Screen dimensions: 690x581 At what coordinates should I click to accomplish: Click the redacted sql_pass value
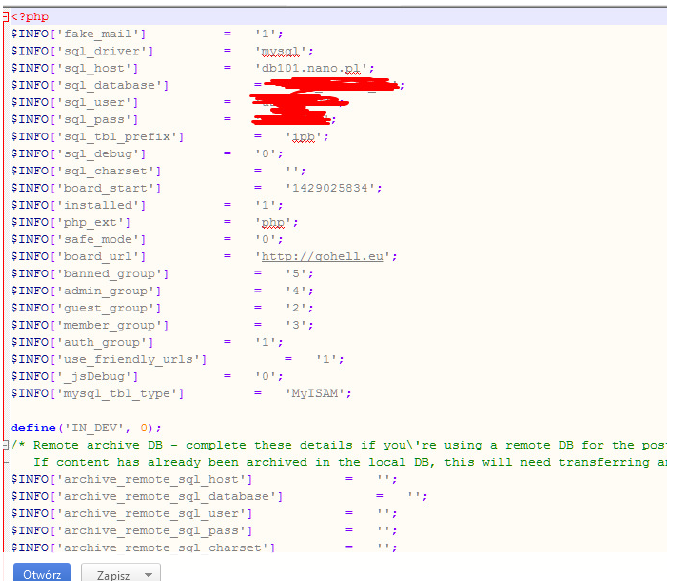(x=289, y=119)
